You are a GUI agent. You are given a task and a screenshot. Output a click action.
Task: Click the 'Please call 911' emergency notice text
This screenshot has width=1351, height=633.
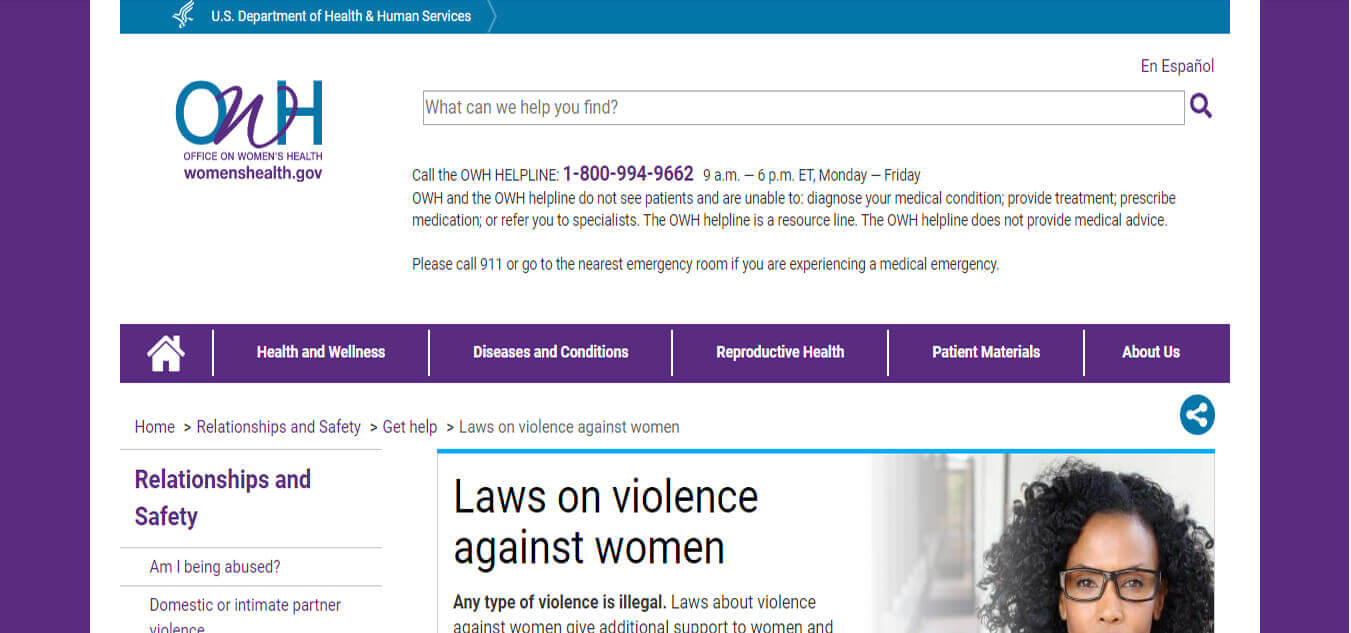pyautogui.click(x=705, y=264)
